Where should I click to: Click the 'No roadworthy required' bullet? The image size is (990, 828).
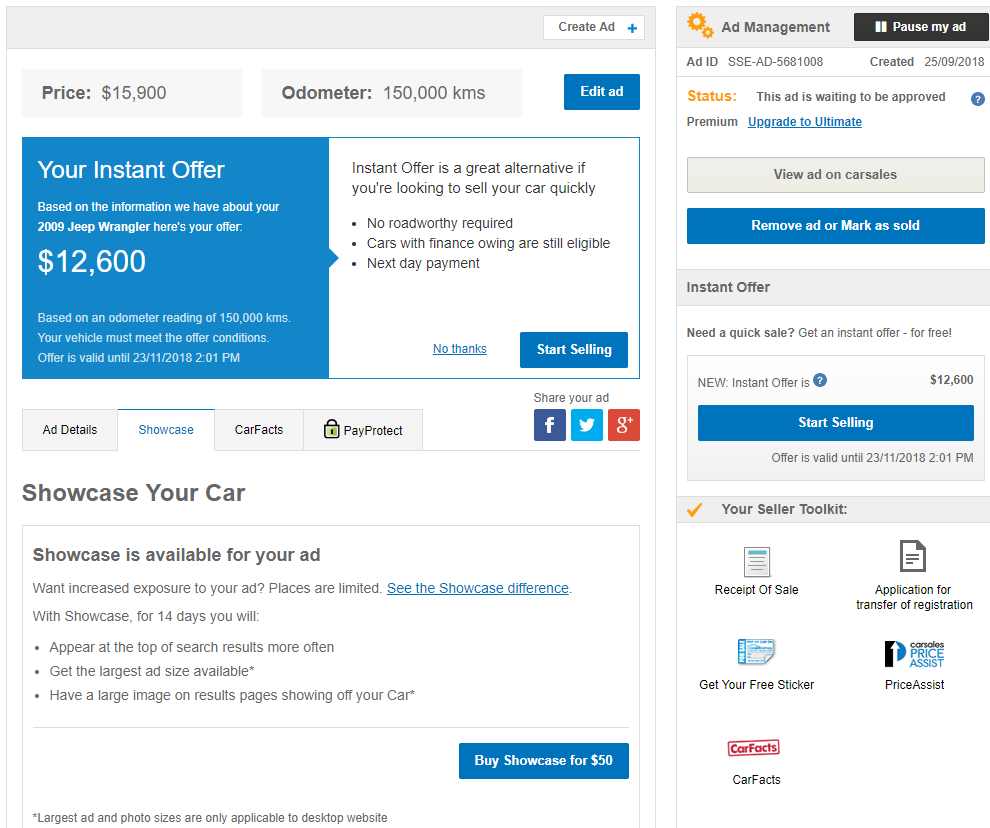coord(439,223)
